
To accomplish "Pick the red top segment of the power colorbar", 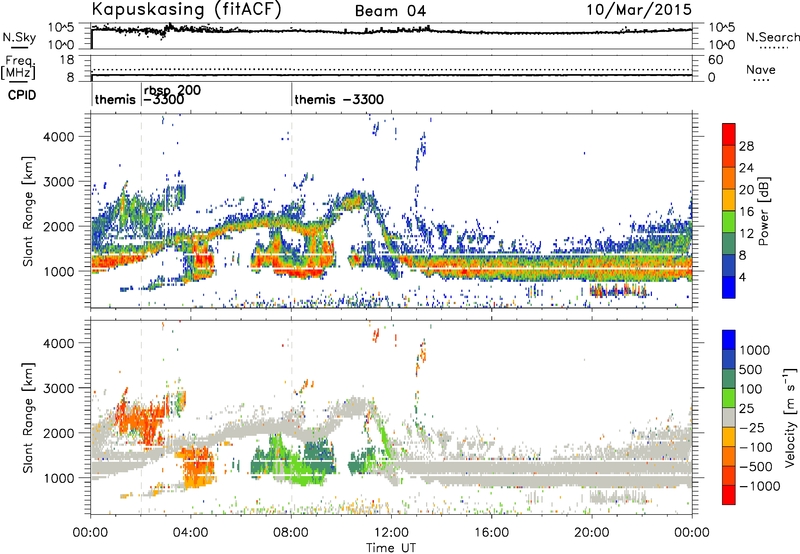I will (x=729, y=134).
